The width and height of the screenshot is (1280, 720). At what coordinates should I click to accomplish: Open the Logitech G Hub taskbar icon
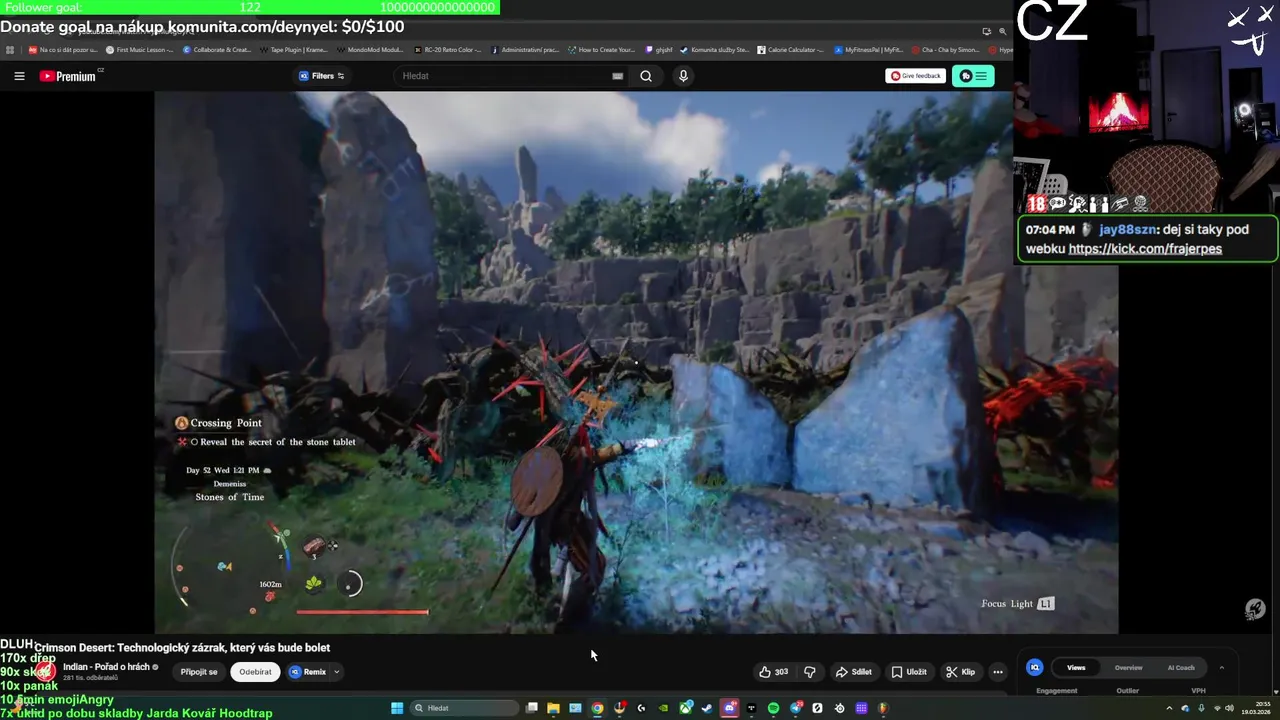[641, 708]
